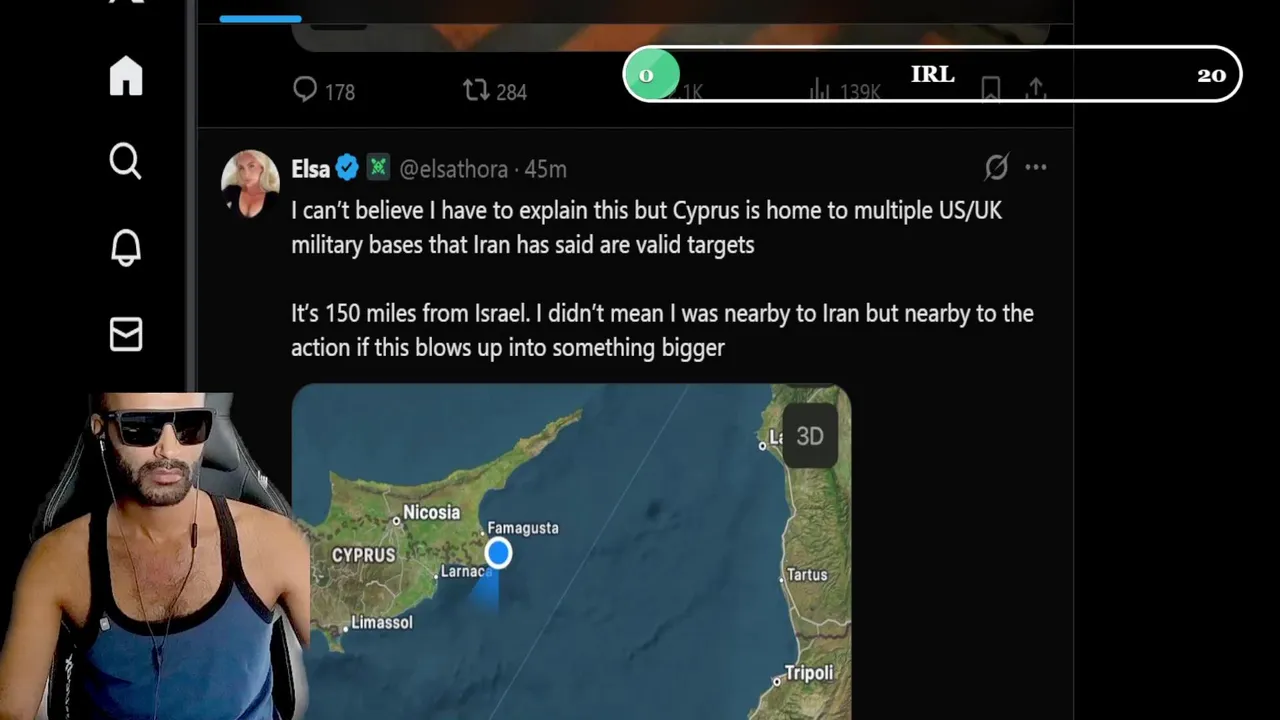This screenshot has height=720, width=1280.
Task: Open the three-dot menu on Elsa's post
Action: coord(1036,167)
